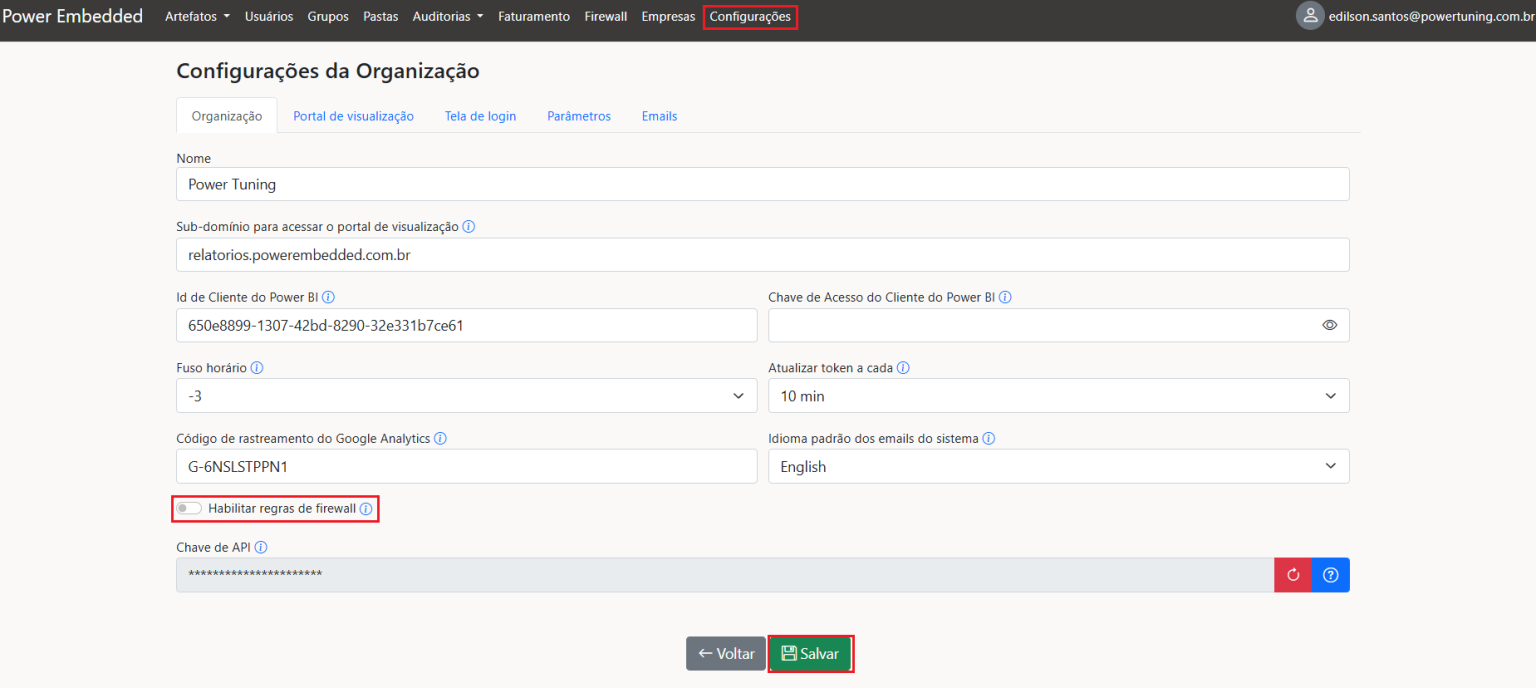Click info icon next to Id de Cliente
This screenshot has height=688, width=1536.
328,297
